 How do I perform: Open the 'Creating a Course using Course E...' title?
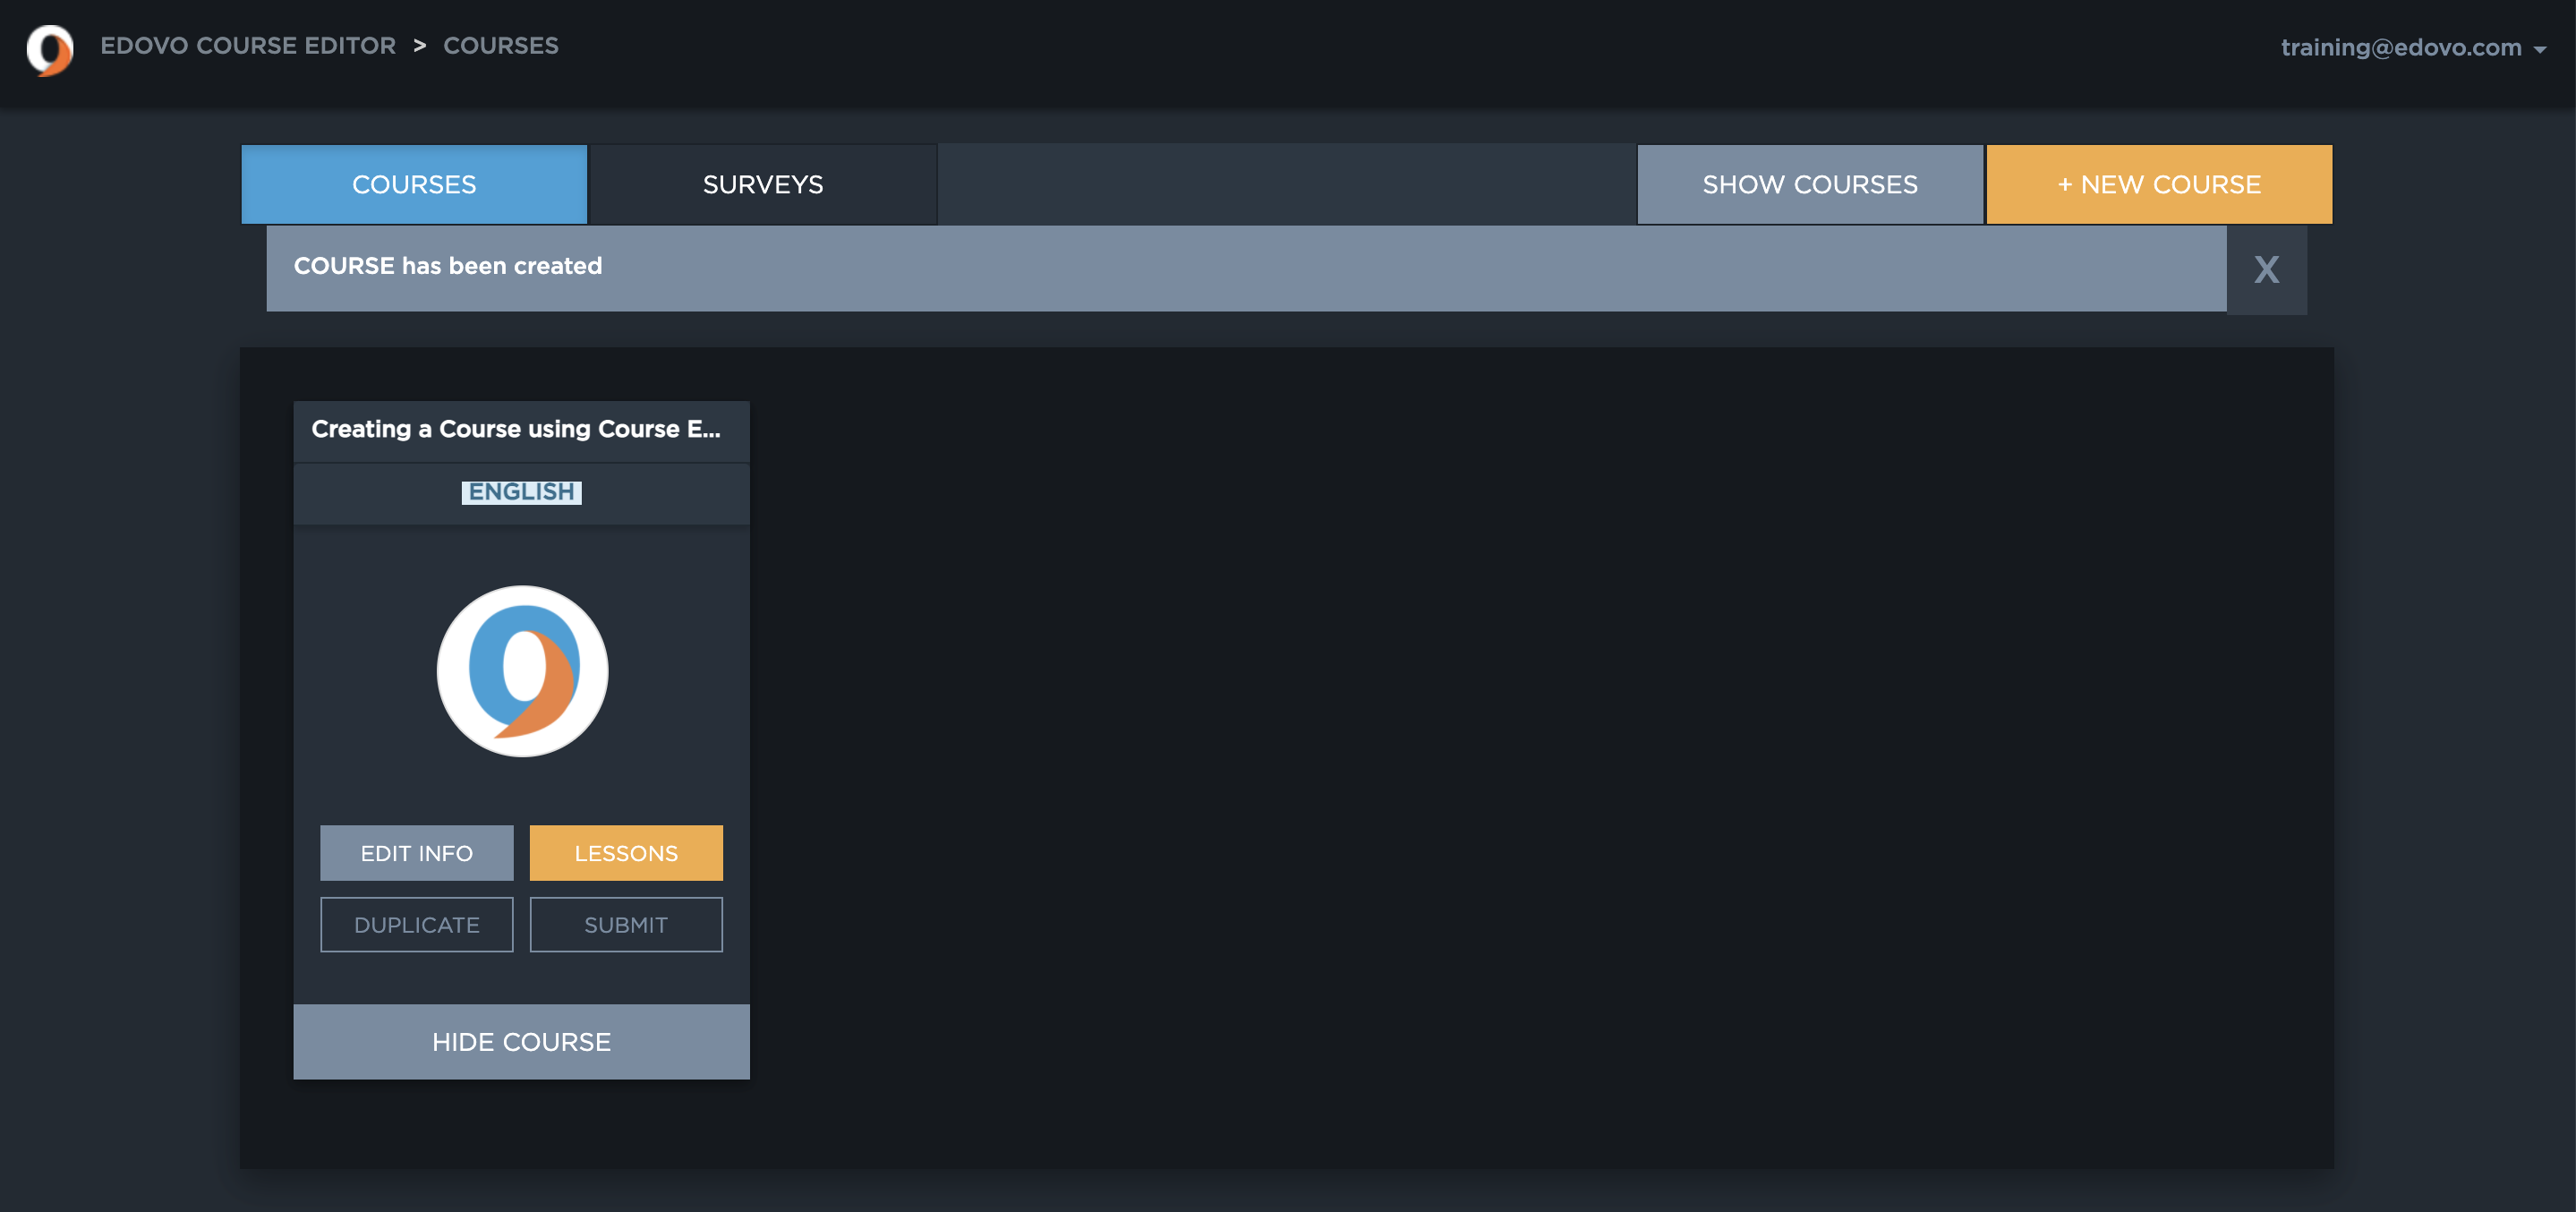(x=516, y=429)
